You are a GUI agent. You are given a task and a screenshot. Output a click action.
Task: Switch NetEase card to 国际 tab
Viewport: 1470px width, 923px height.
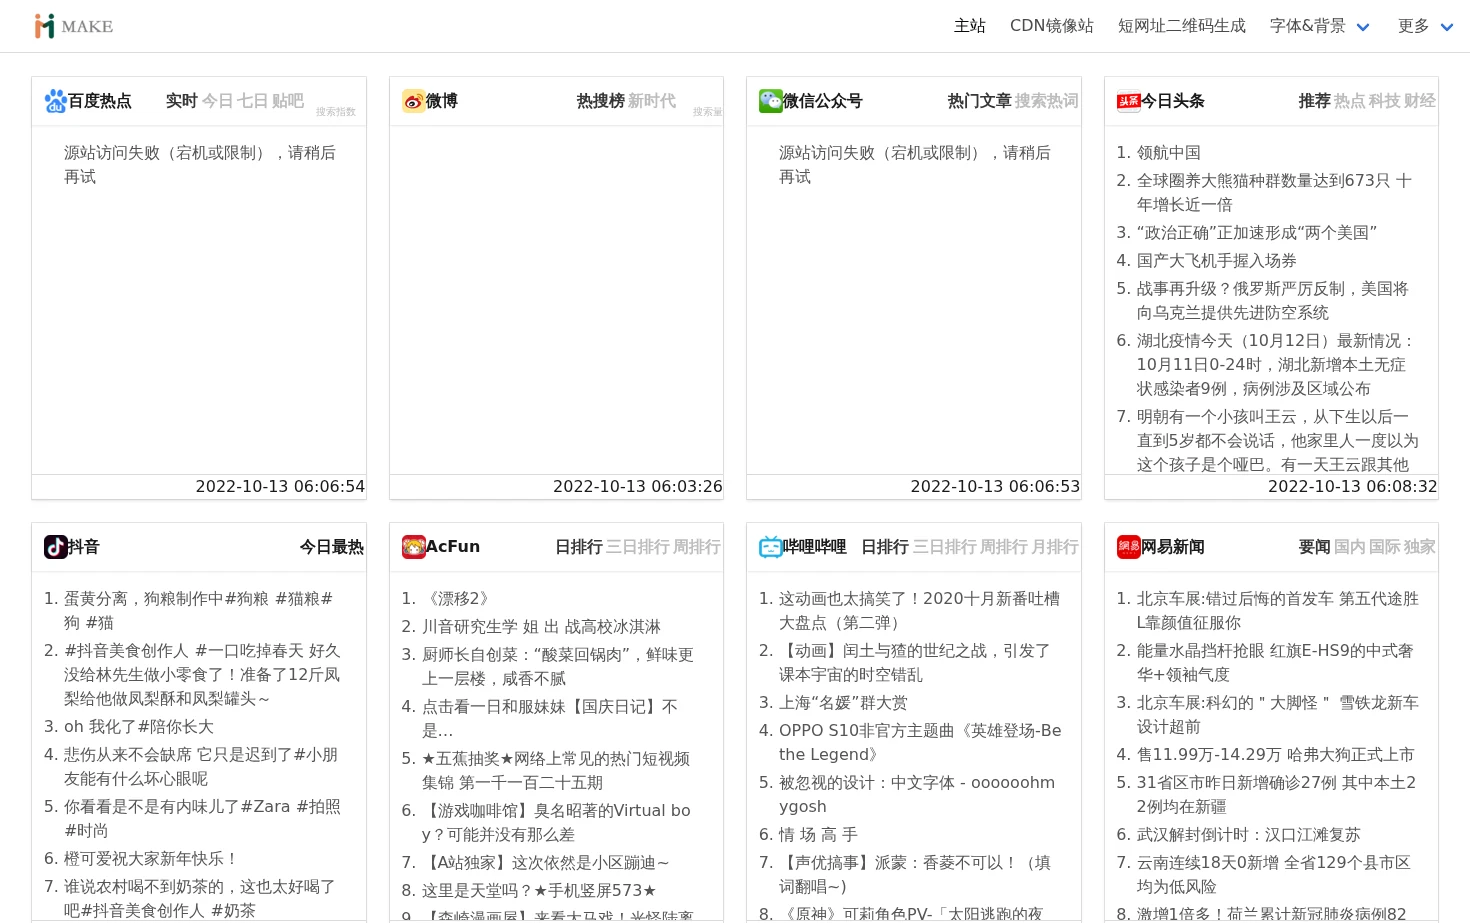pos(1385,547)
